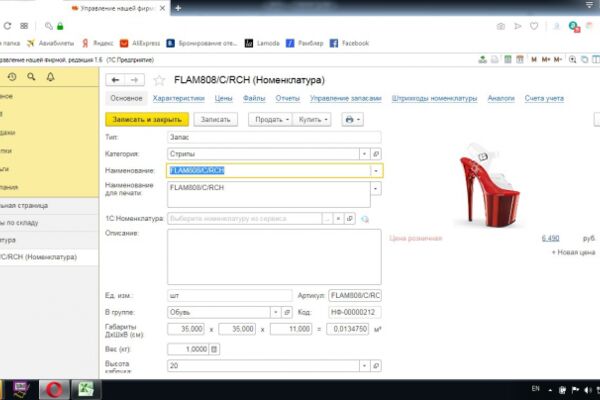The height and width of the screenshot is (400, 600).
Task: Open Excel from the taskbar
Action: 86,390
